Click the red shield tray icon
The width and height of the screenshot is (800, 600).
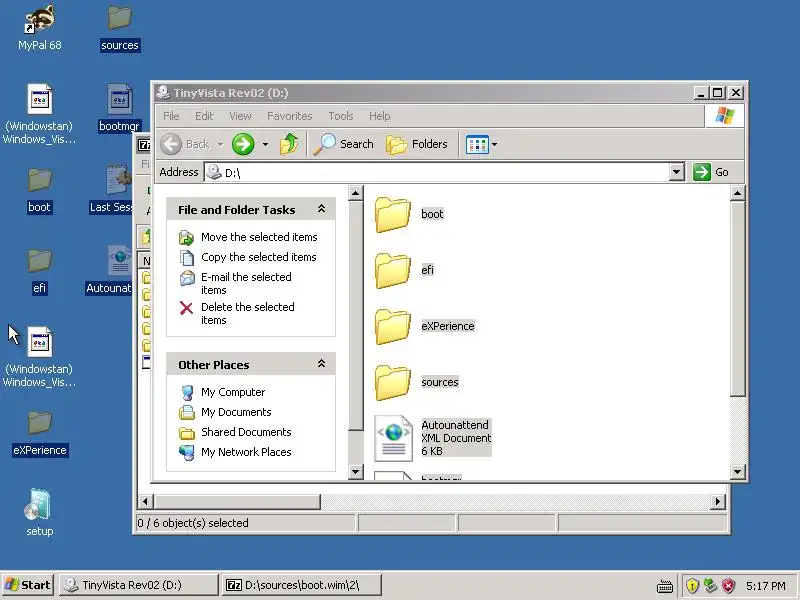(728, 585)
